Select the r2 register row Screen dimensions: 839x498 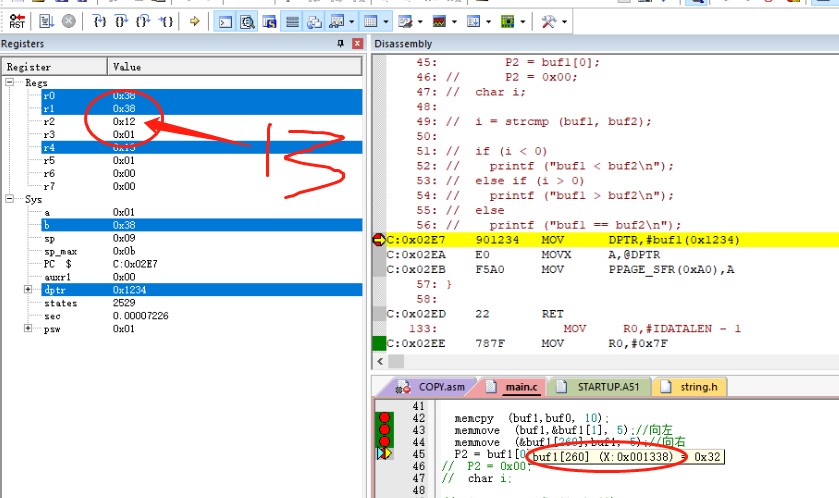click(x=202, y=121)
